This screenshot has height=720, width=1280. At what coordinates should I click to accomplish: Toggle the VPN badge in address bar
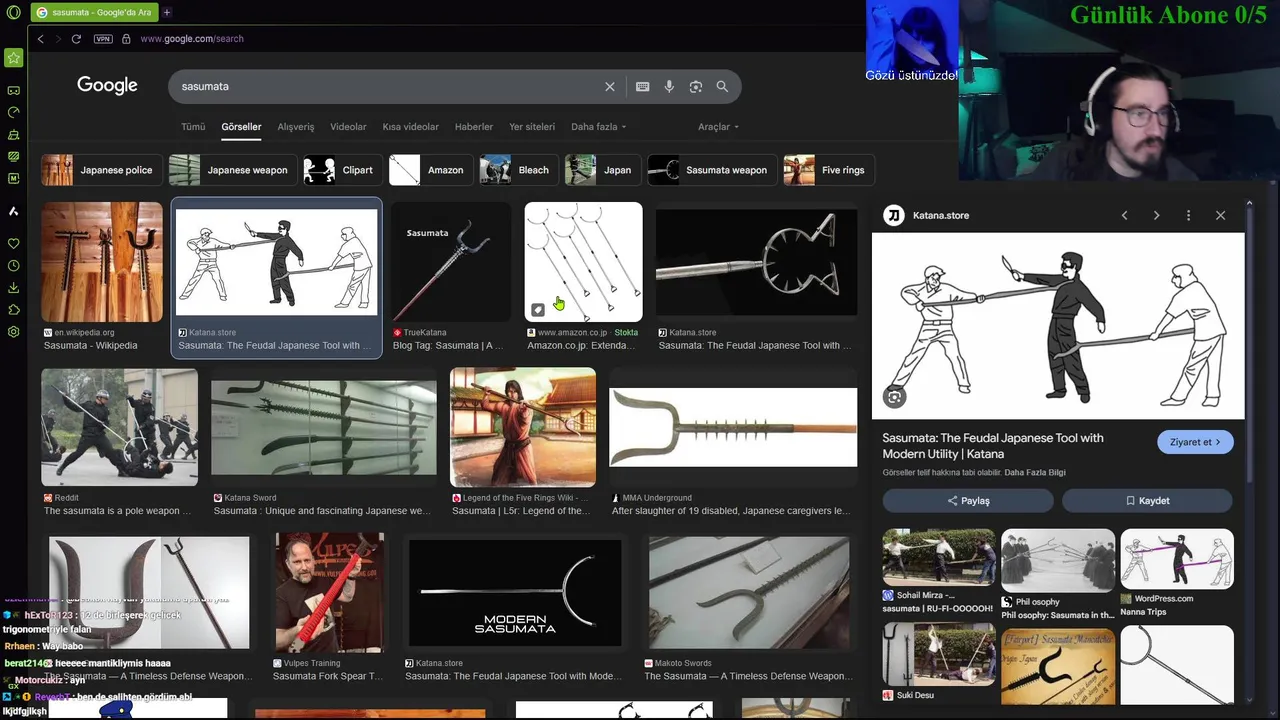pyautogui.click(x=103, y=39)
